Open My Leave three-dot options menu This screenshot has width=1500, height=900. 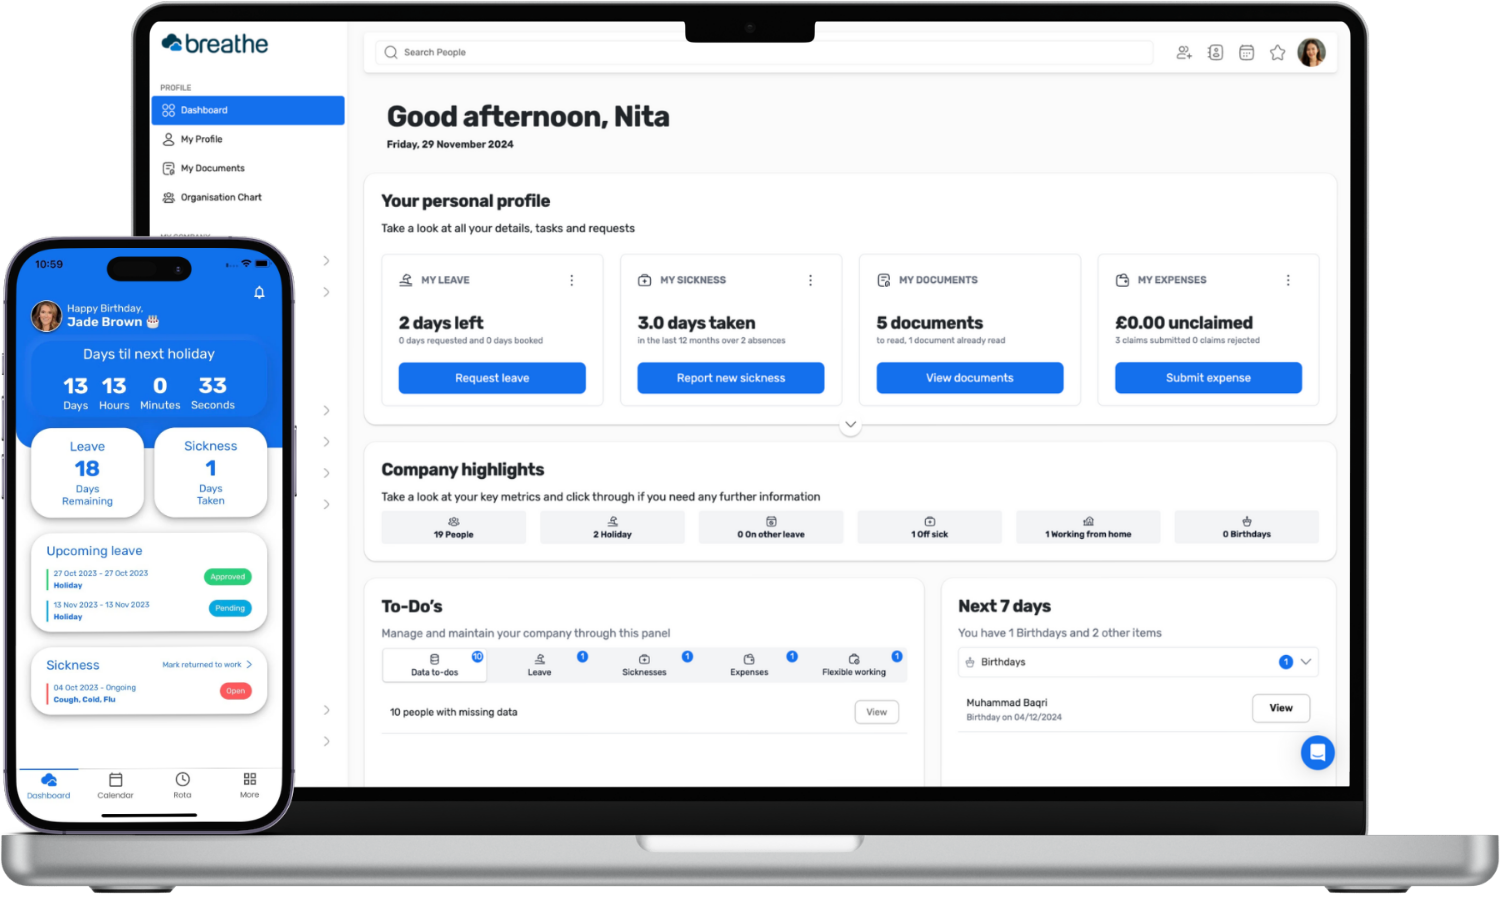pos(572,281)
